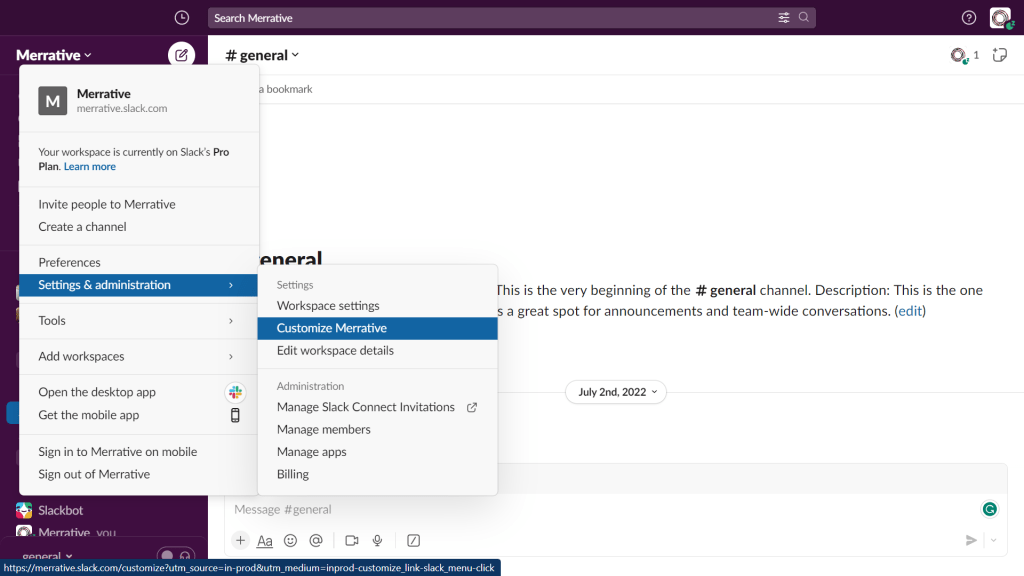1024x576 pixels.
Task: Open the canvas icon next to #general
Action: 999,55
